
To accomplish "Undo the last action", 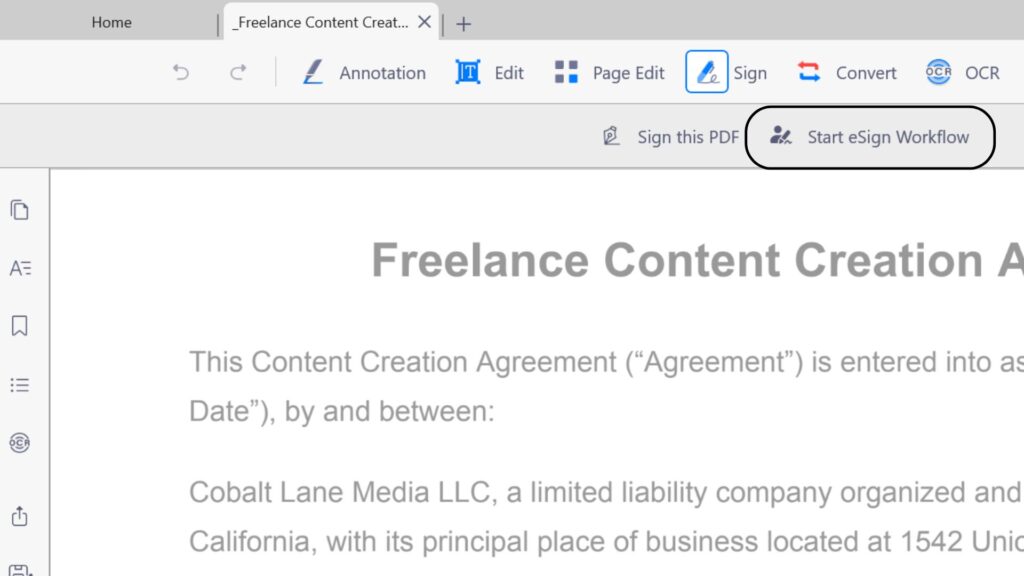I will (x=181, y=72).
